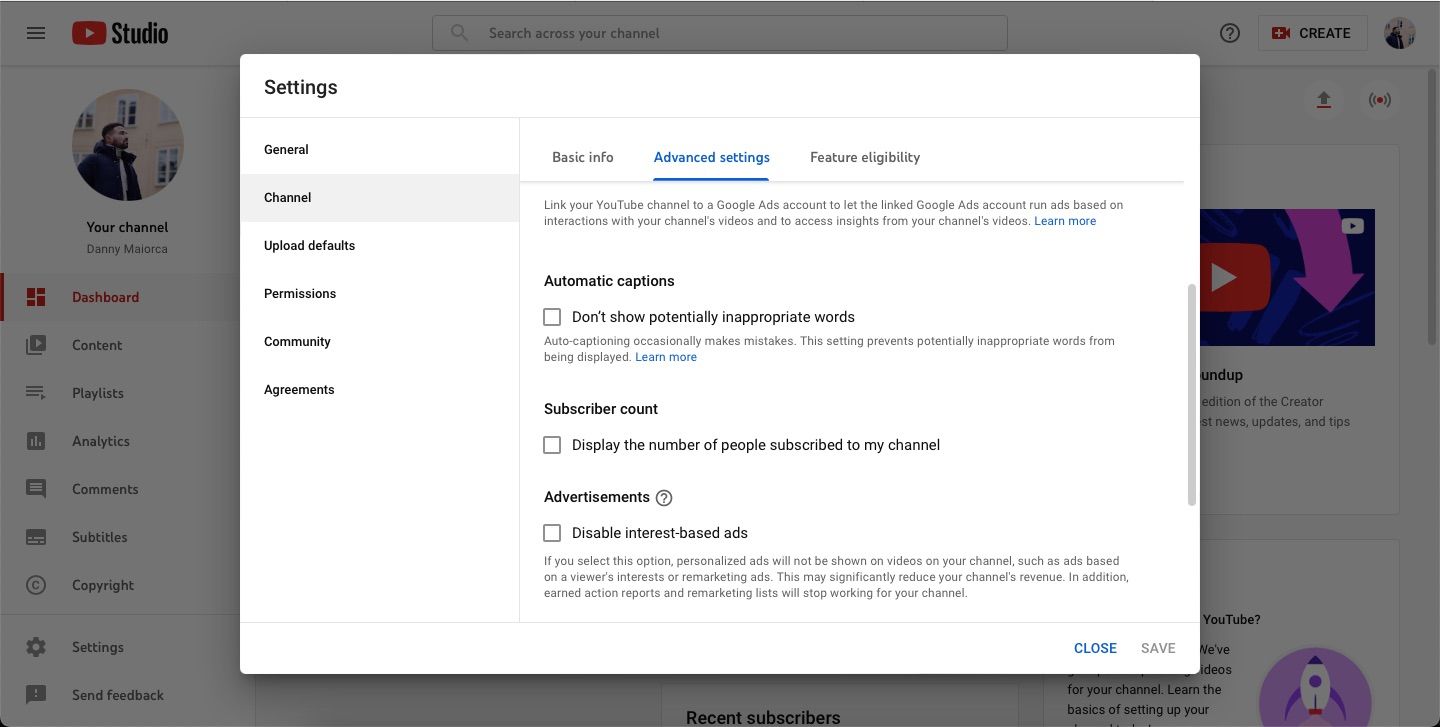The width and height of the screenshot is (1440, 727).
Task: Click the upload videos arrow icon
Action: pos(1324,100)
